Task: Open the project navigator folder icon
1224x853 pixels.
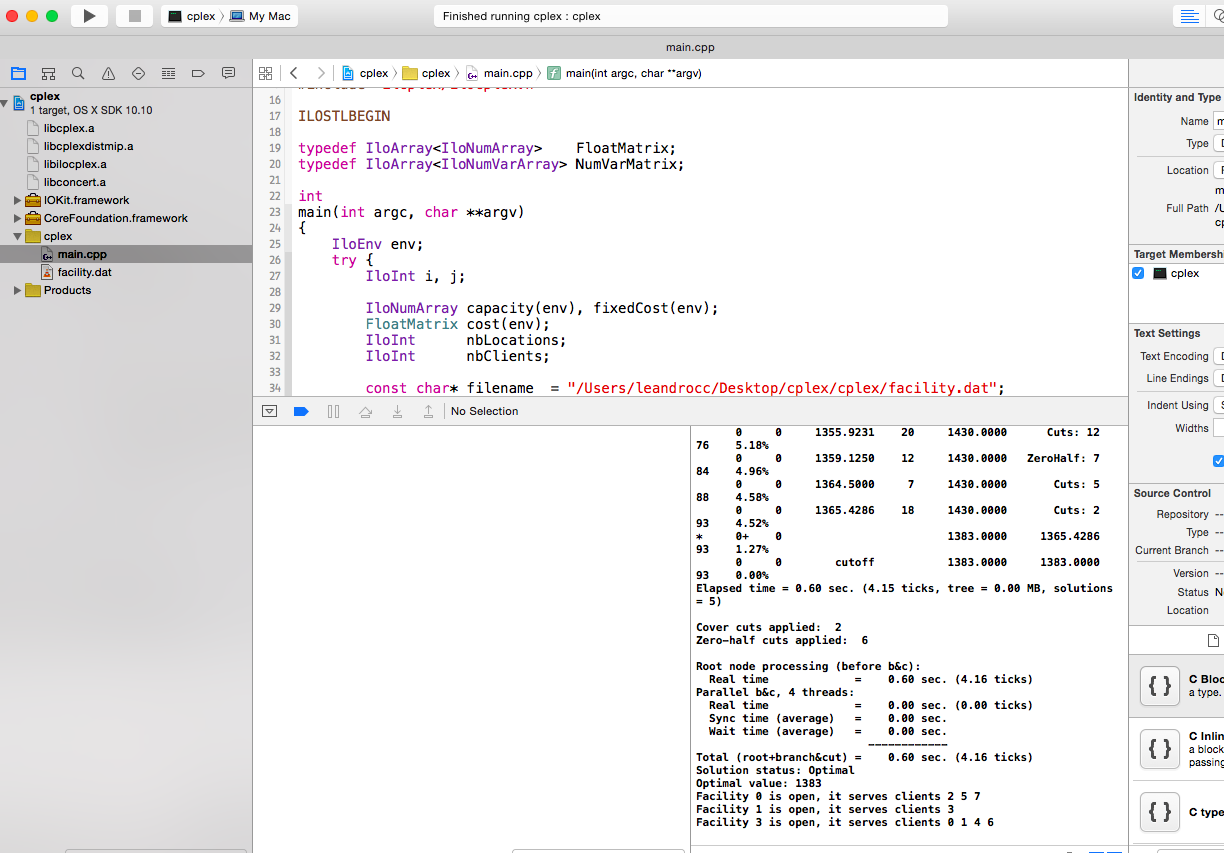Action: pos(18,73)
